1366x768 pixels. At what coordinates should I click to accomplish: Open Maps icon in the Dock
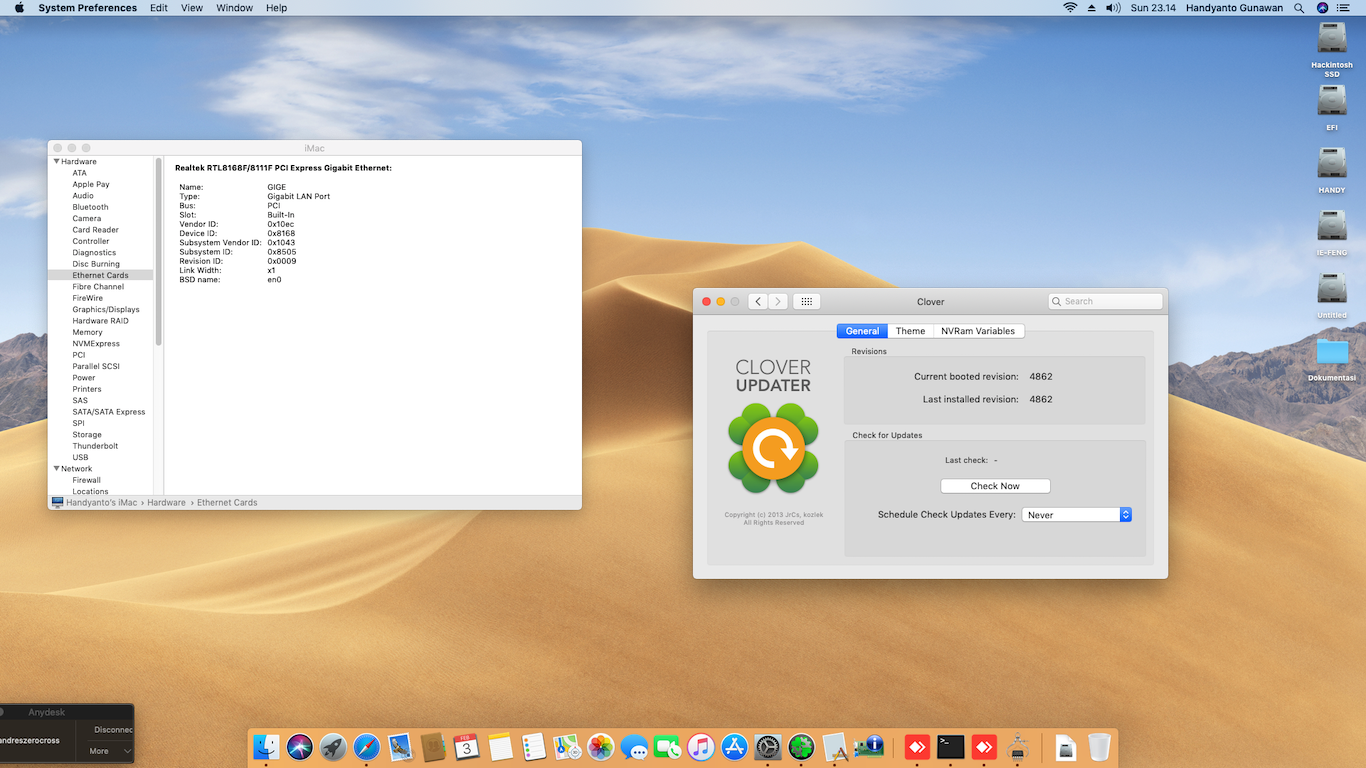pos(567,747)
